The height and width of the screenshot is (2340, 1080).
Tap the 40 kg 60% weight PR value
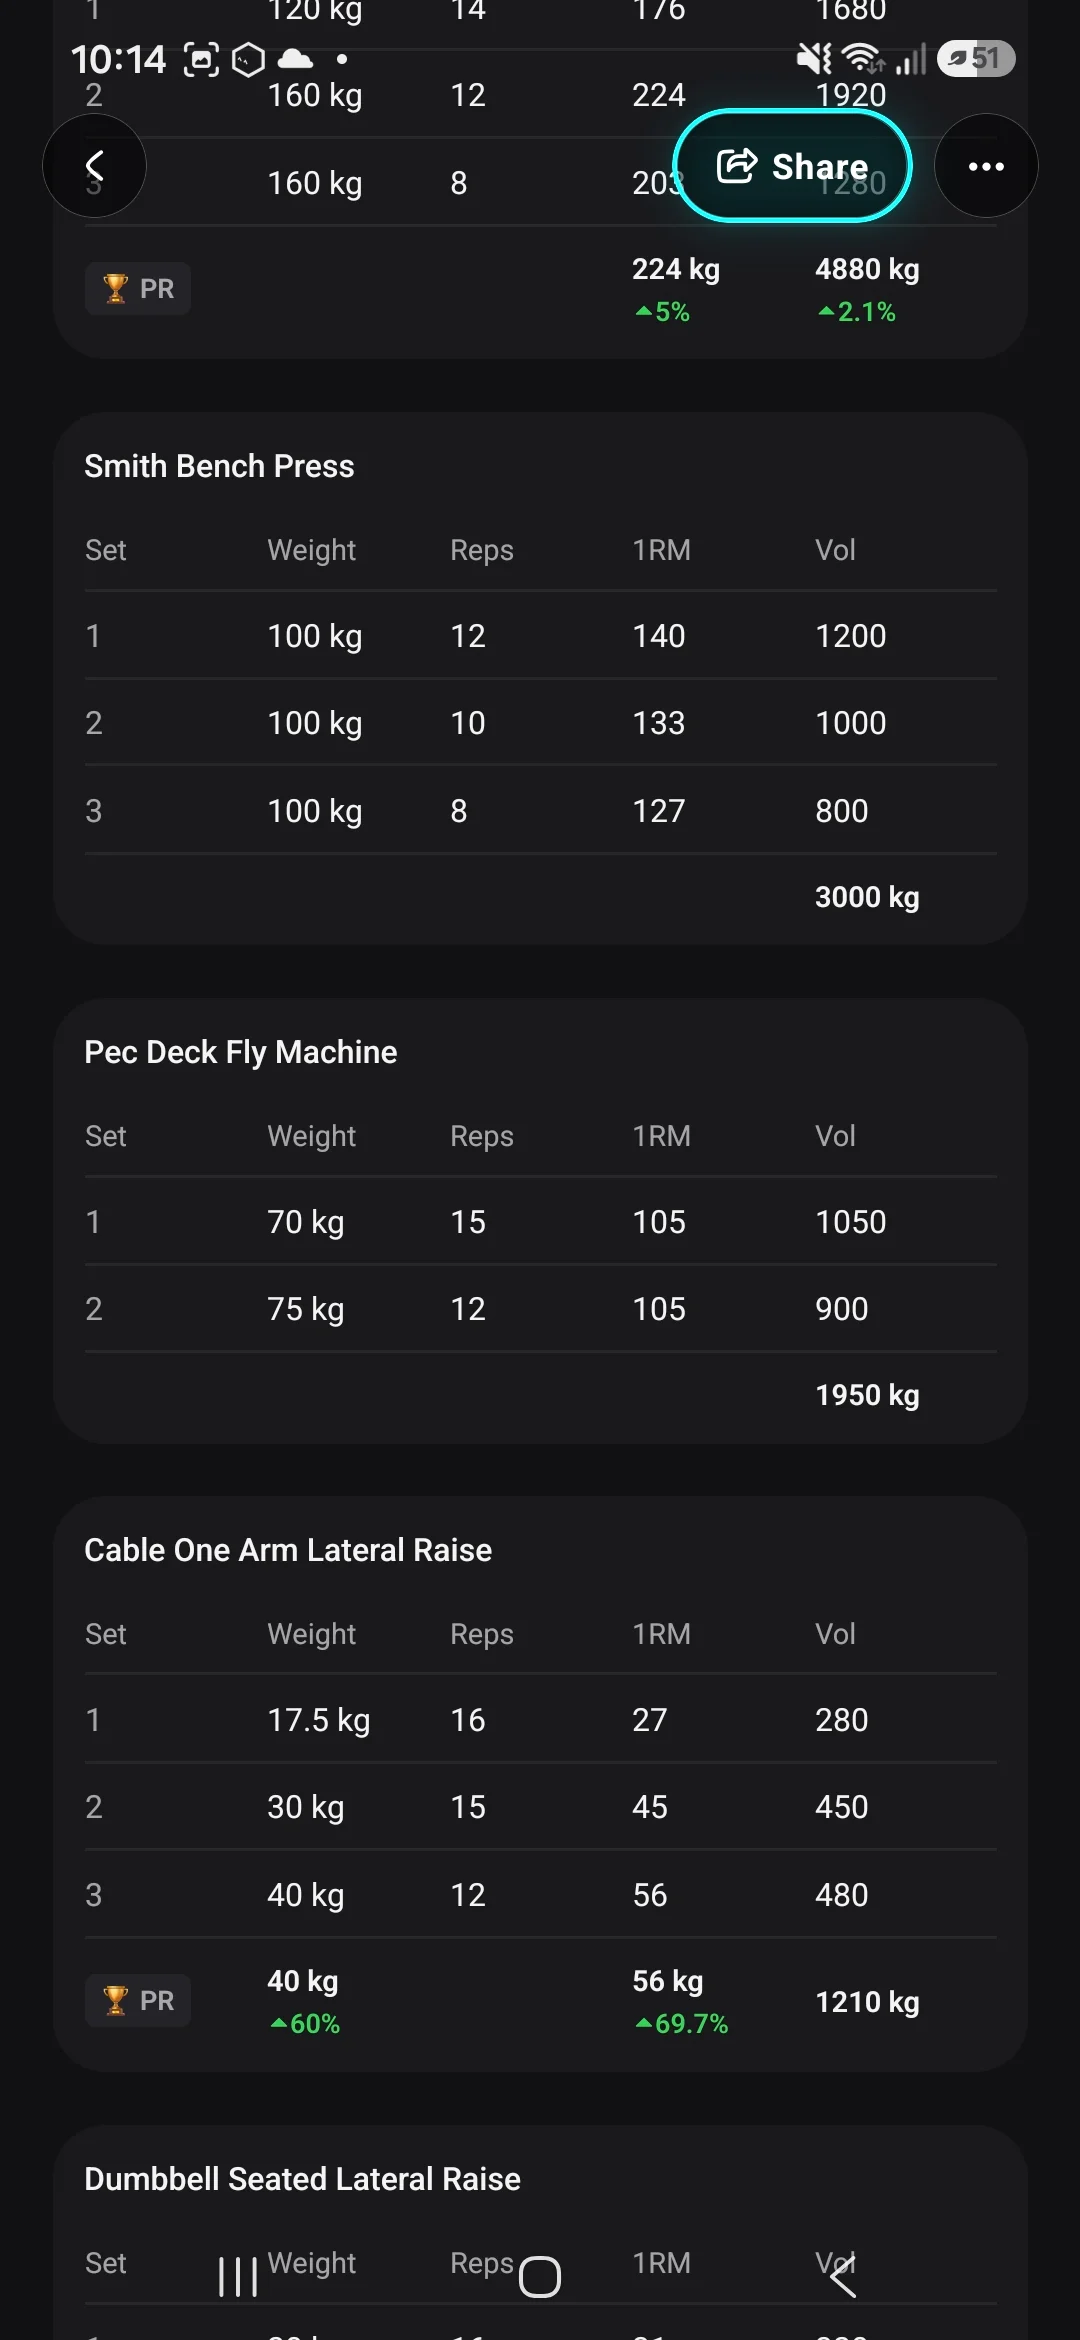pyautogui.click(x=304, y=2002)
